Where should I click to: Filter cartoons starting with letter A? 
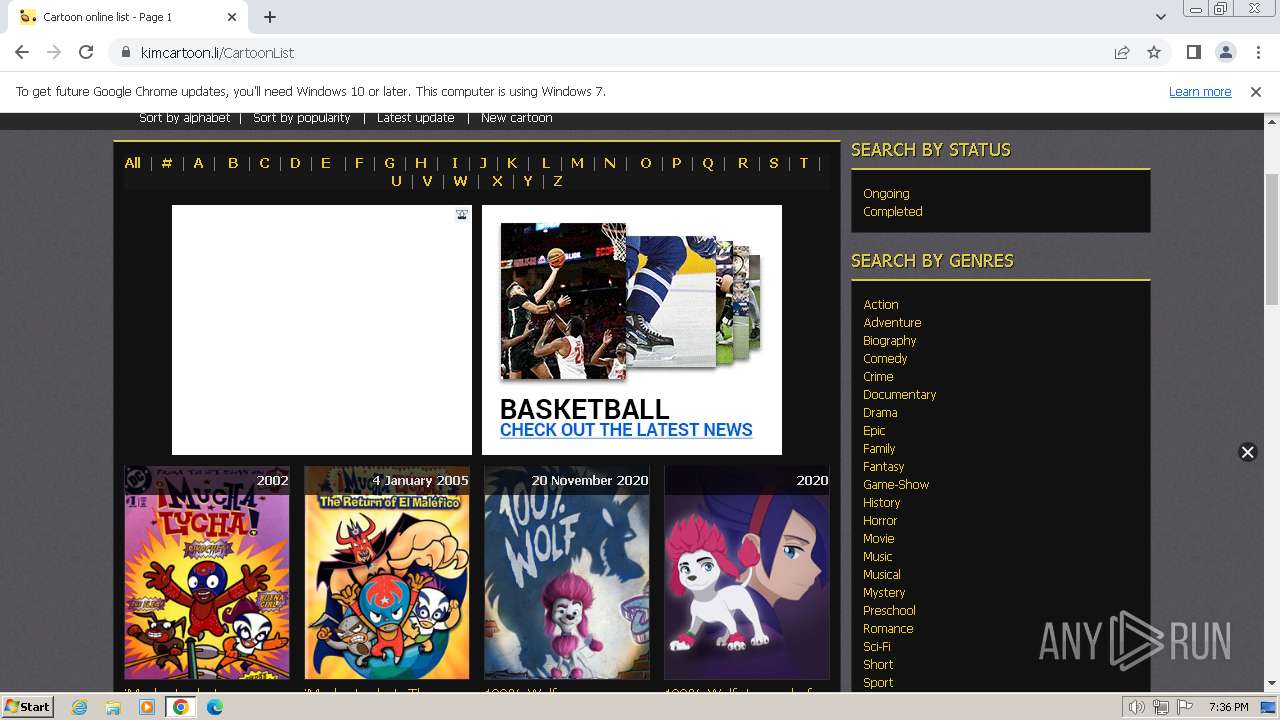point(198,163)
